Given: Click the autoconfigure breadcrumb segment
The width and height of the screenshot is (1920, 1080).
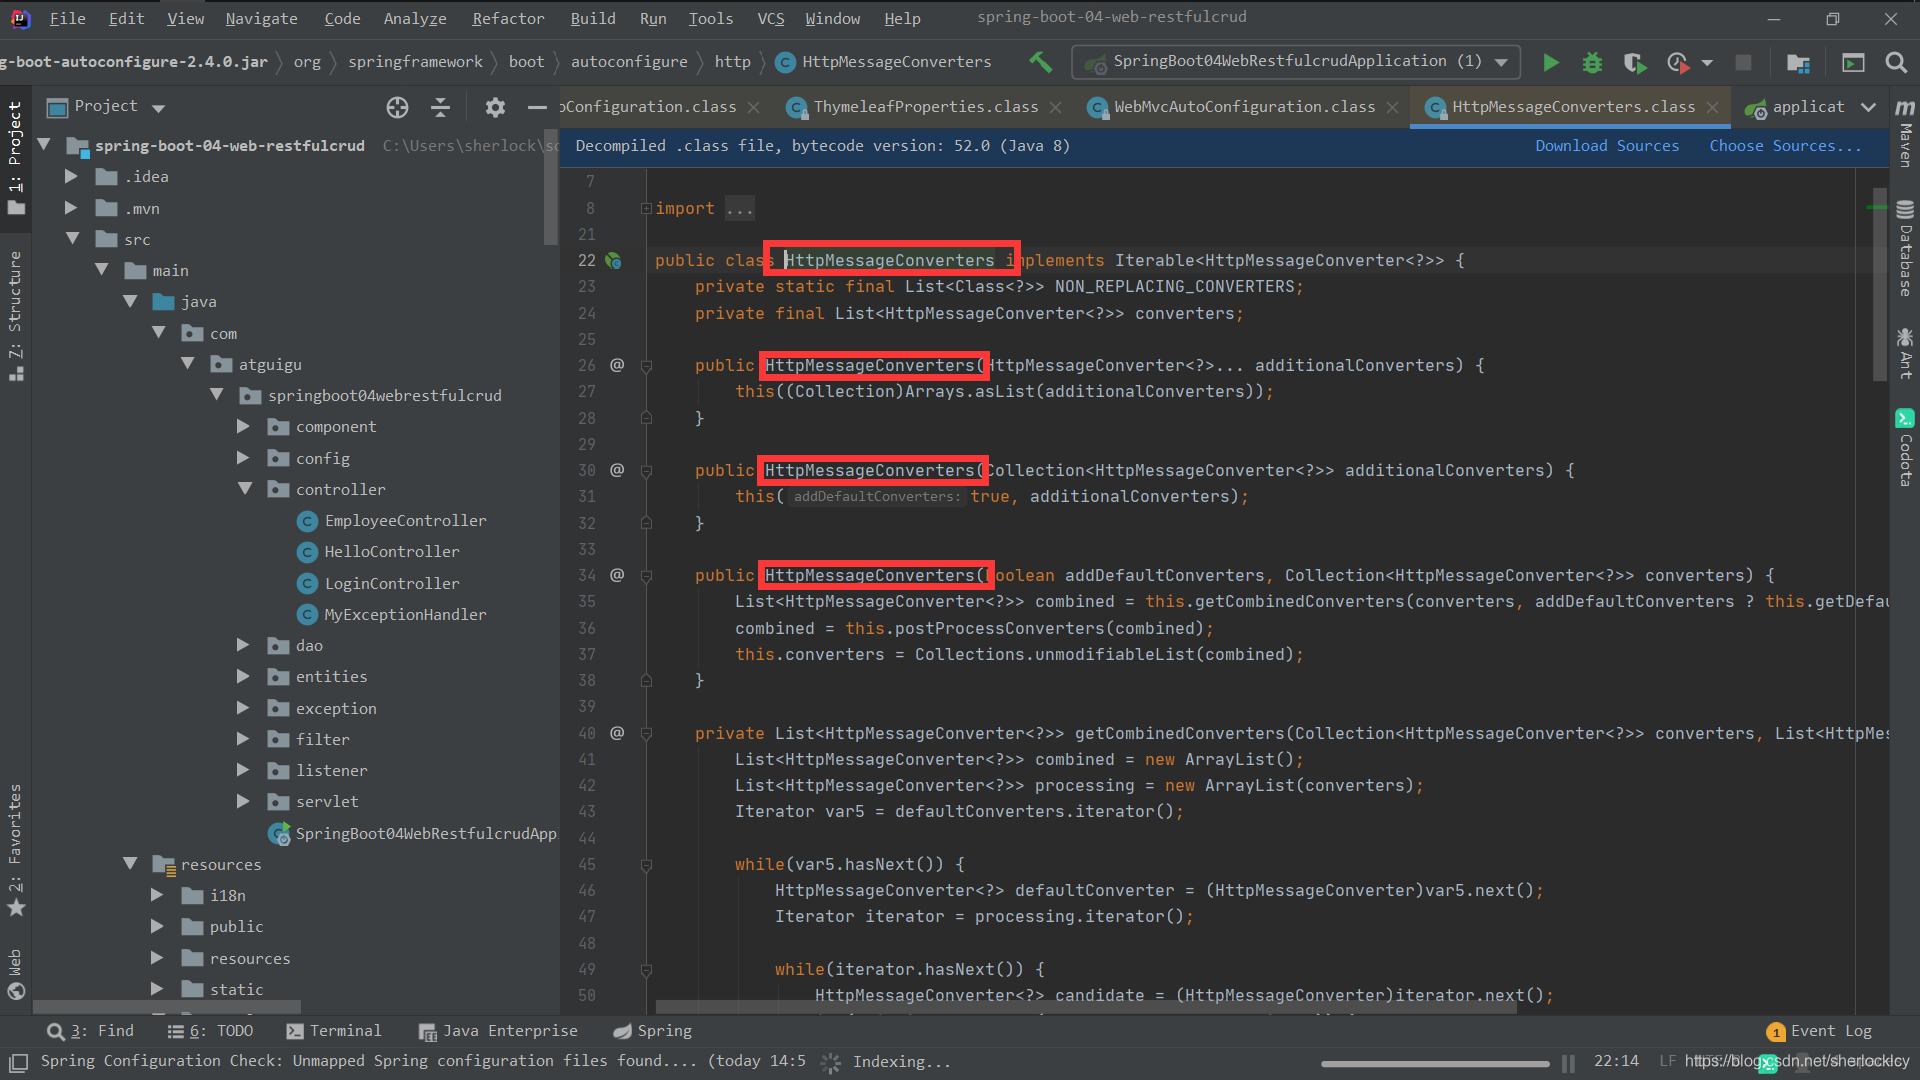Looking at the screenshot, I should [629, 62].
